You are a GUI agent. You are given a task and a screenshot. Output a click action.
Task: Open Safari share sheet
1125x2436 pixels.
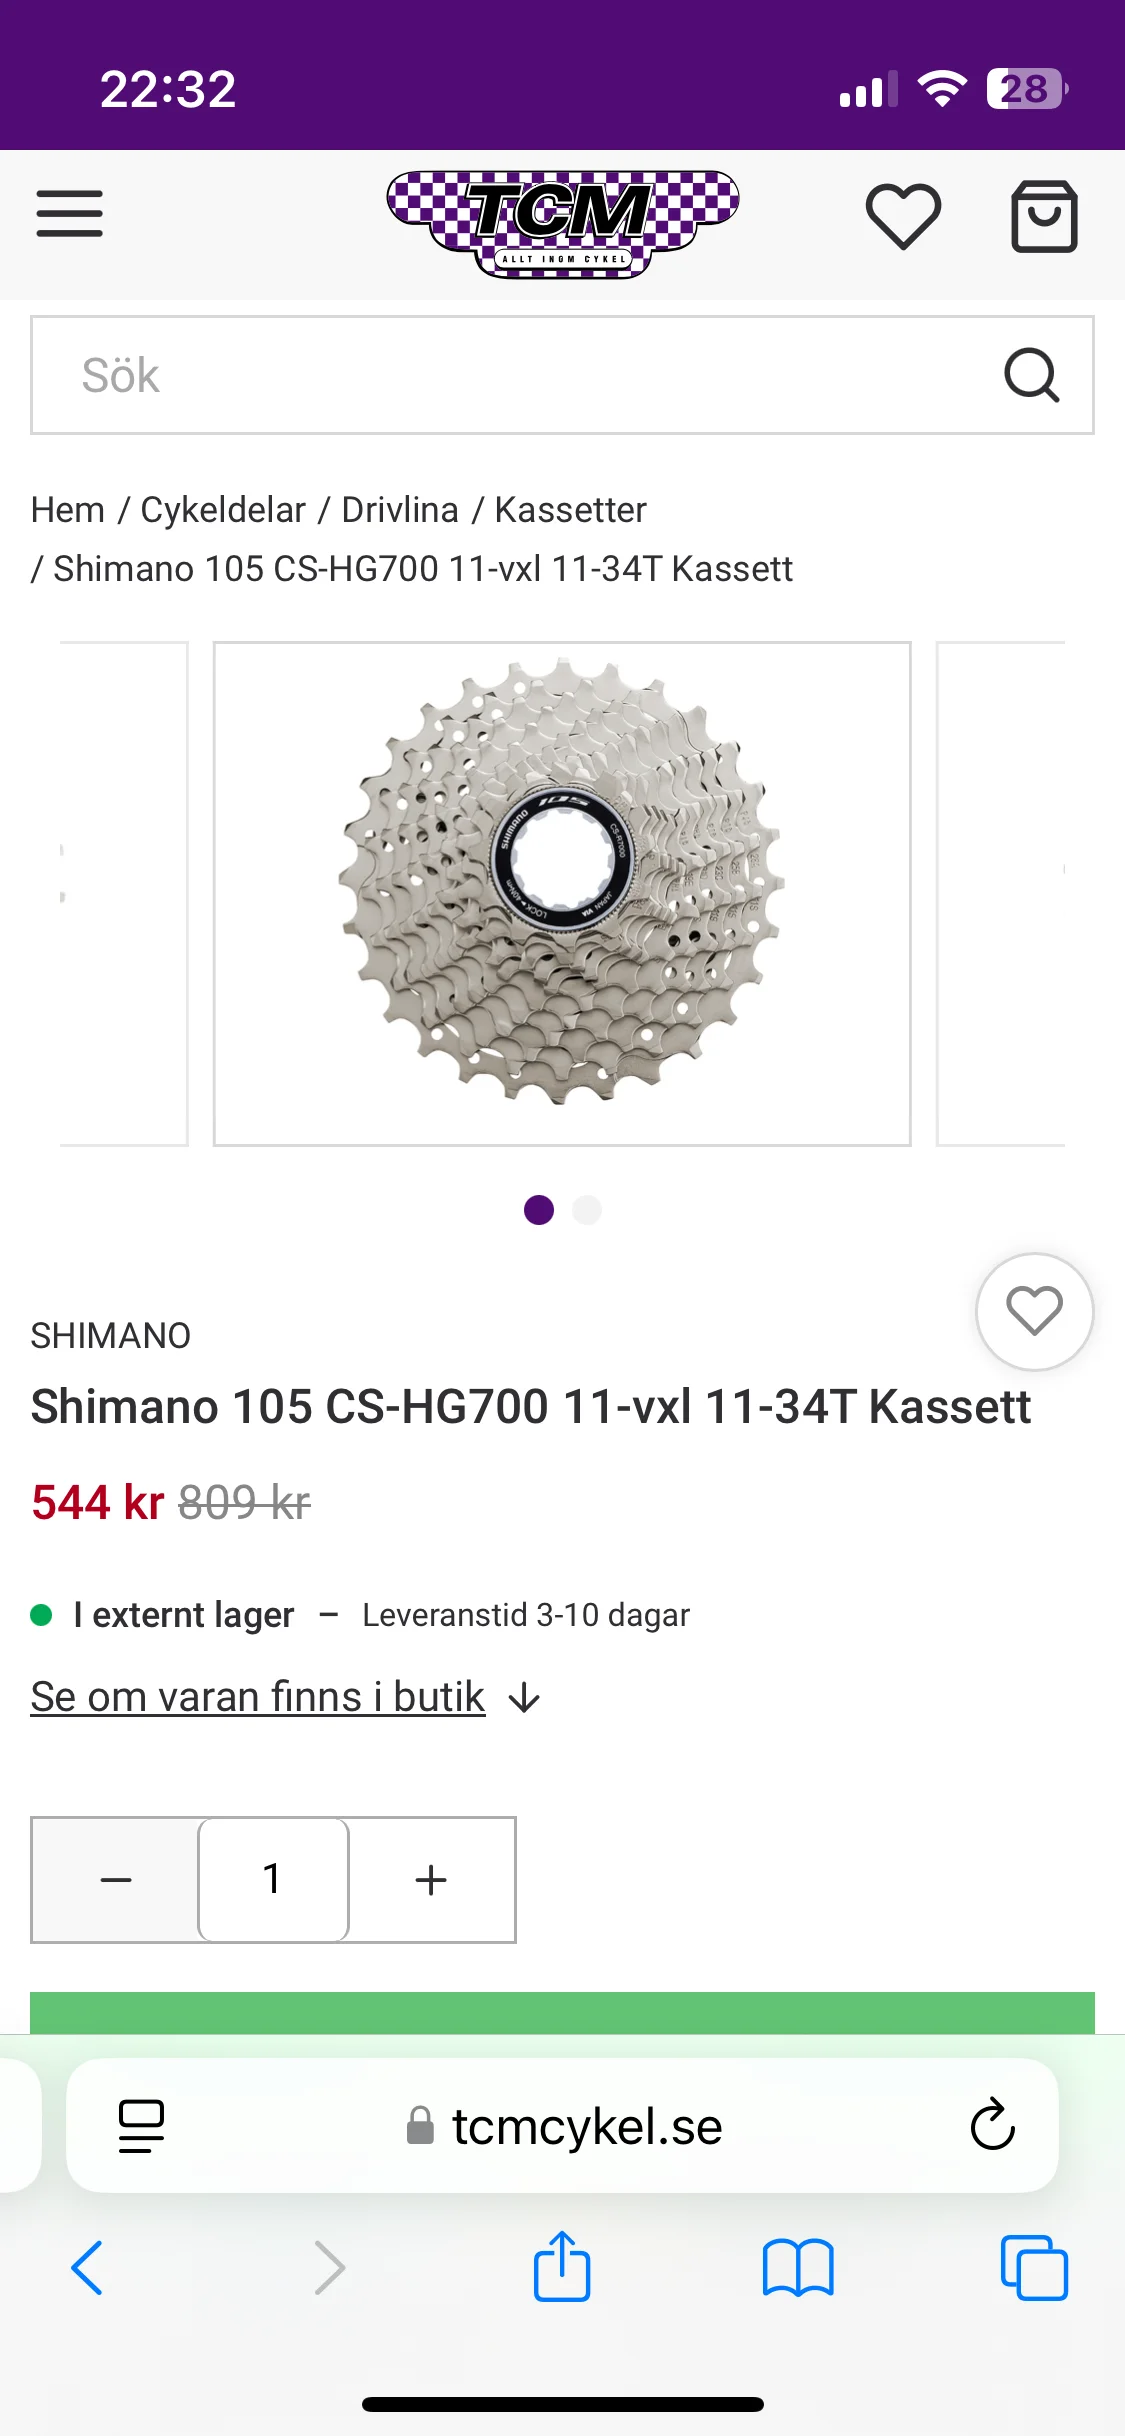562,2266
